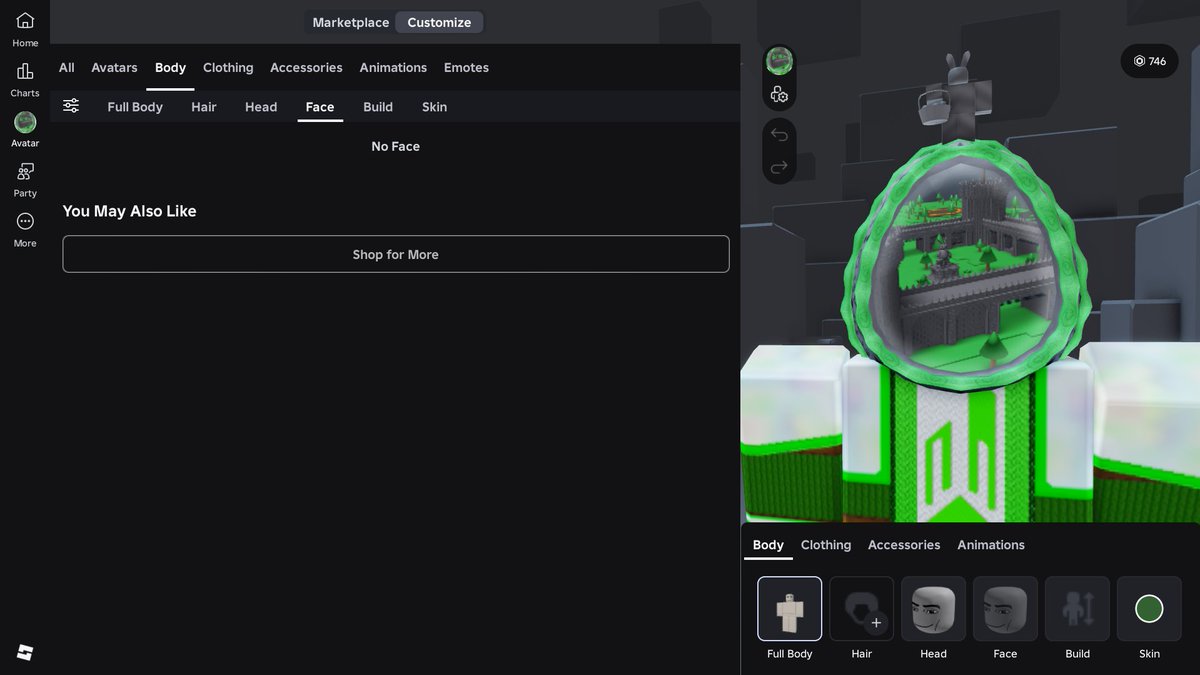This screenshot has width=1200, height=675.
Task: Open avatar body settings icon
Action: (779, 95)
